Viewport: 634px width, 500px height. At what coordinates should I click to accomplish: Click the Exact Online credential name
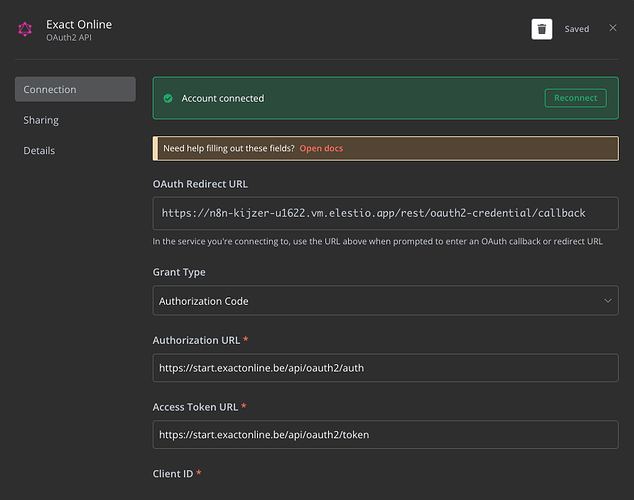point(79,25)
